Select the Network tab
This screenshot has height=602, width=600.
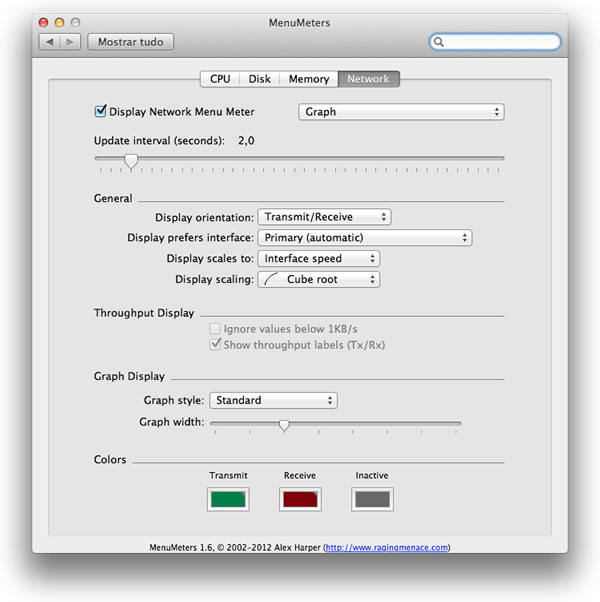click(x=369, y=79)
